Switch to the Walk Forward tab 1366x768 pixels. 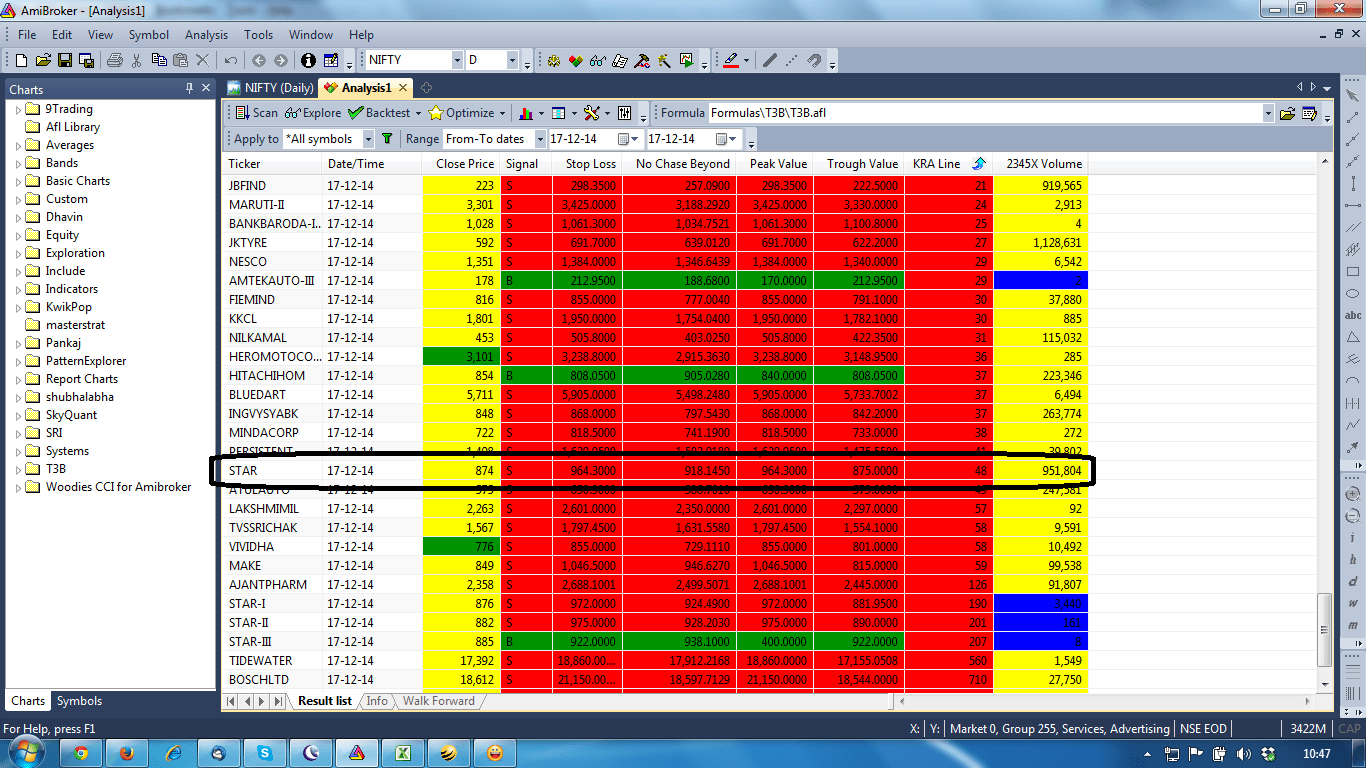point(439,701)
